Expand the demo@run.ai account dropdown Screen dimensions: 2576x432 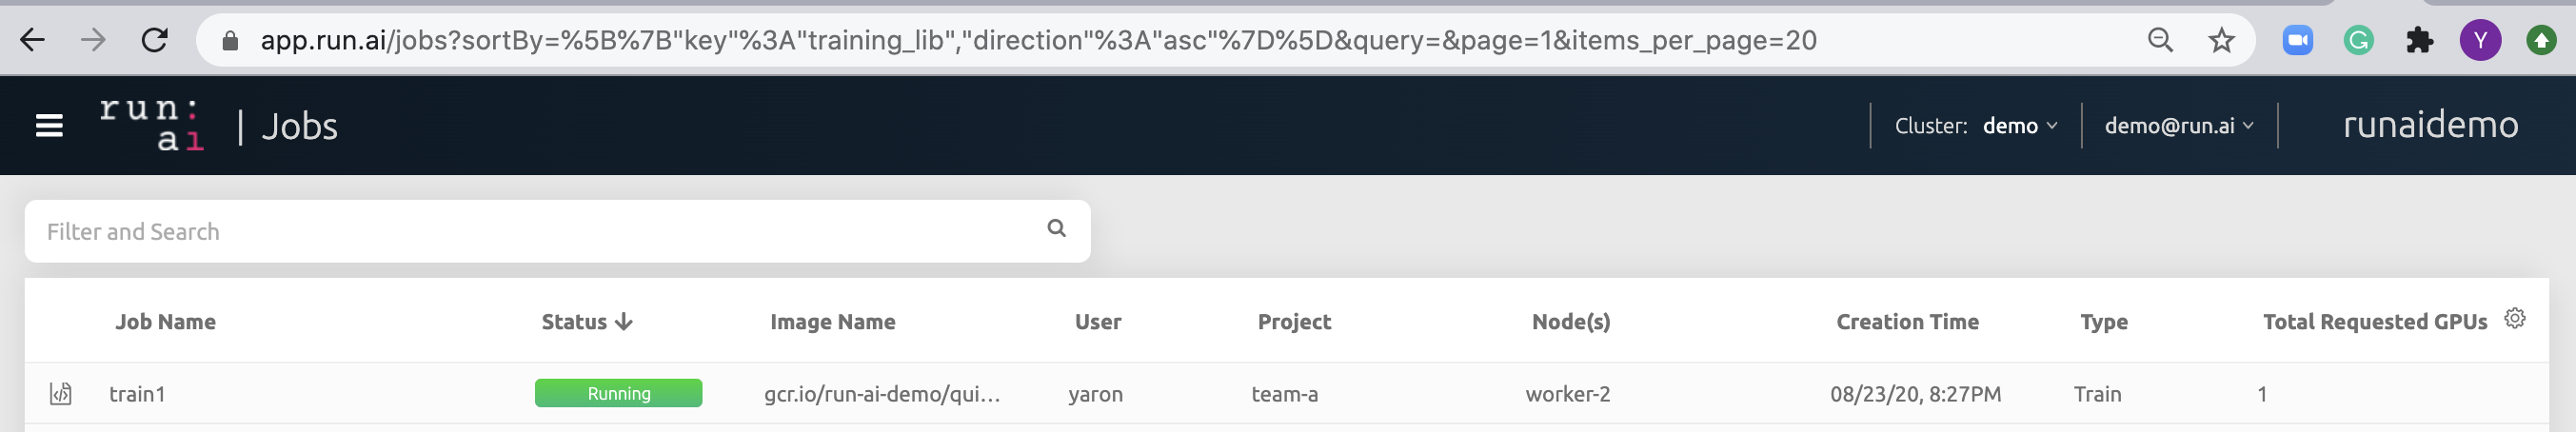point(2179,126)
